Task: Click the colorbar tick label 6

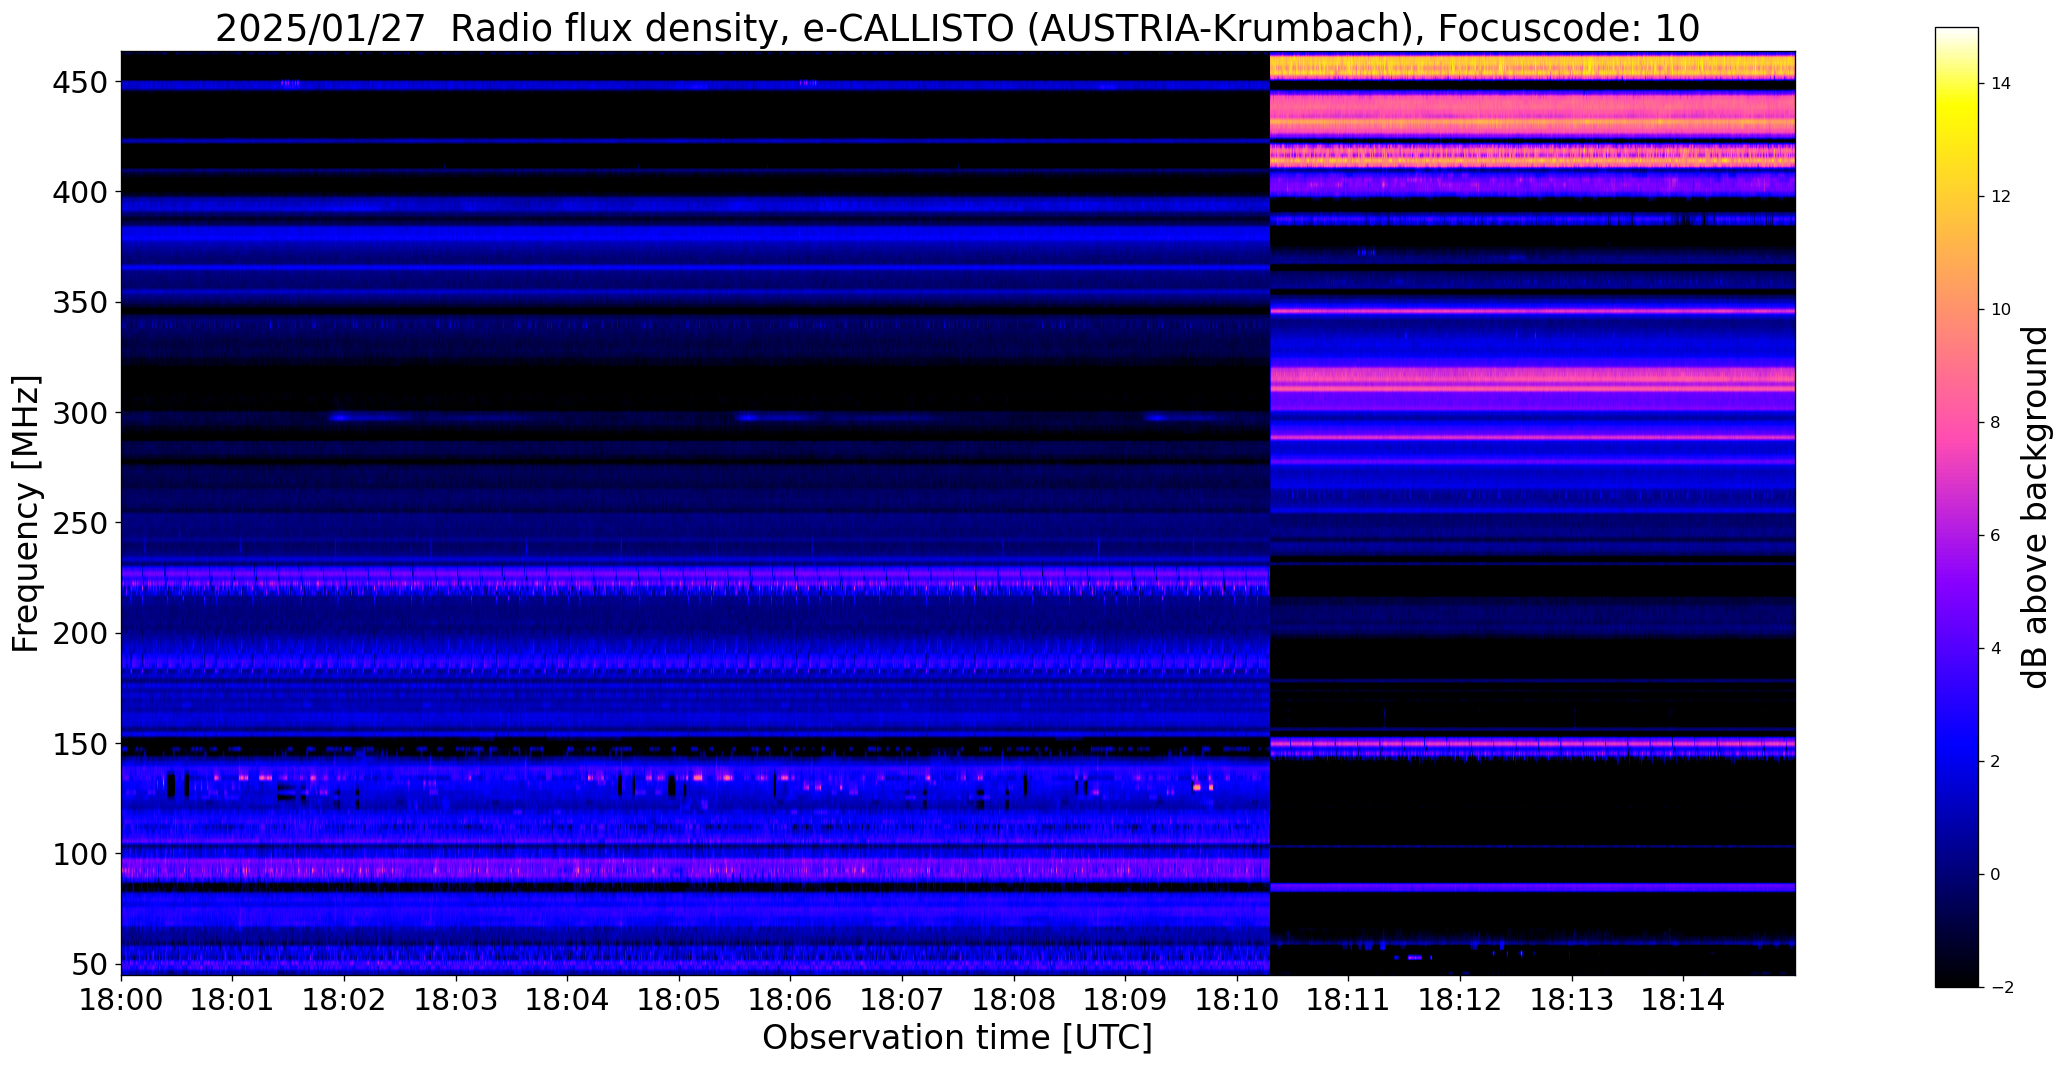Action: tap(1996, 535)
